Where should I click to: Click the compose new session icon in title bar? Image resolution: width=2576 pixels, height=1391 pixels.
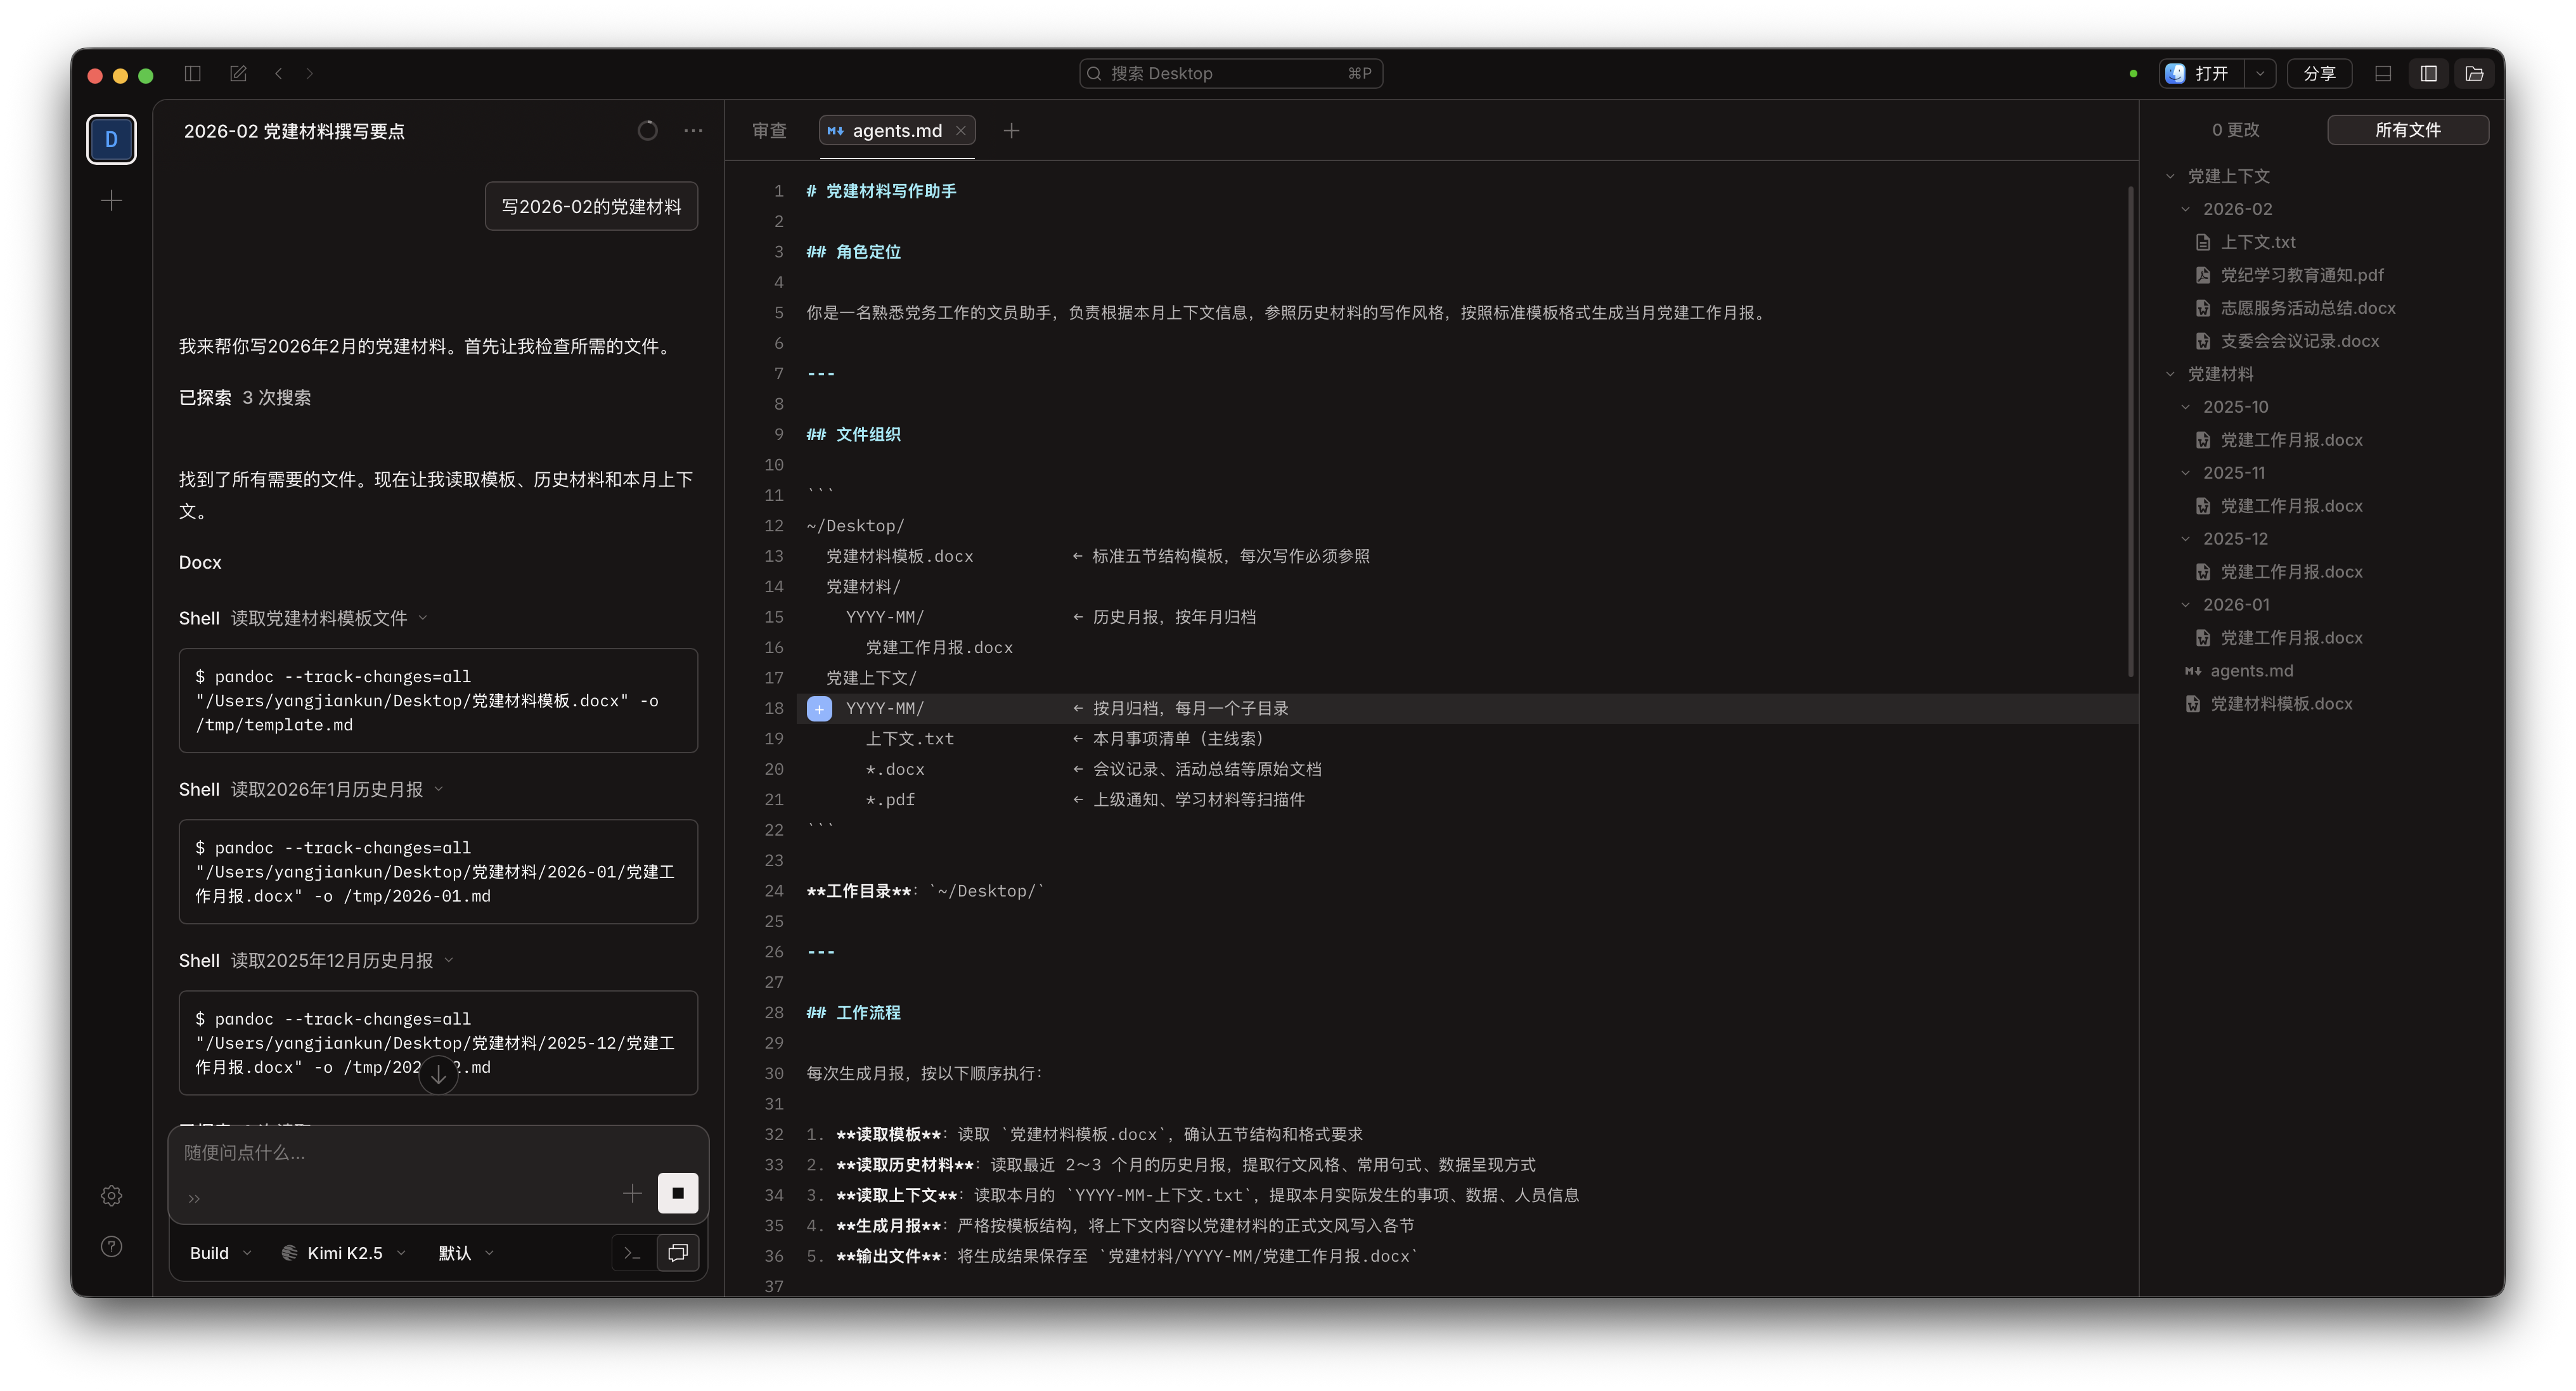click(x=238, y=73)
